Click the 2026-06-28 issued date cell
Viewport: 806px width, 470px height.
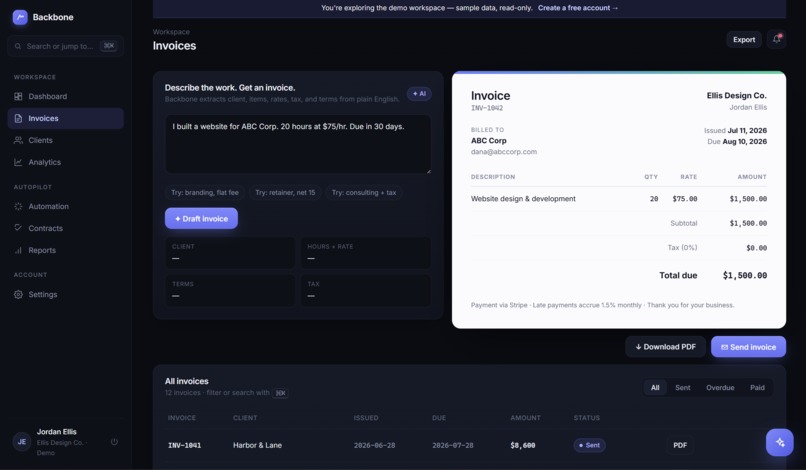click(374, 445)
